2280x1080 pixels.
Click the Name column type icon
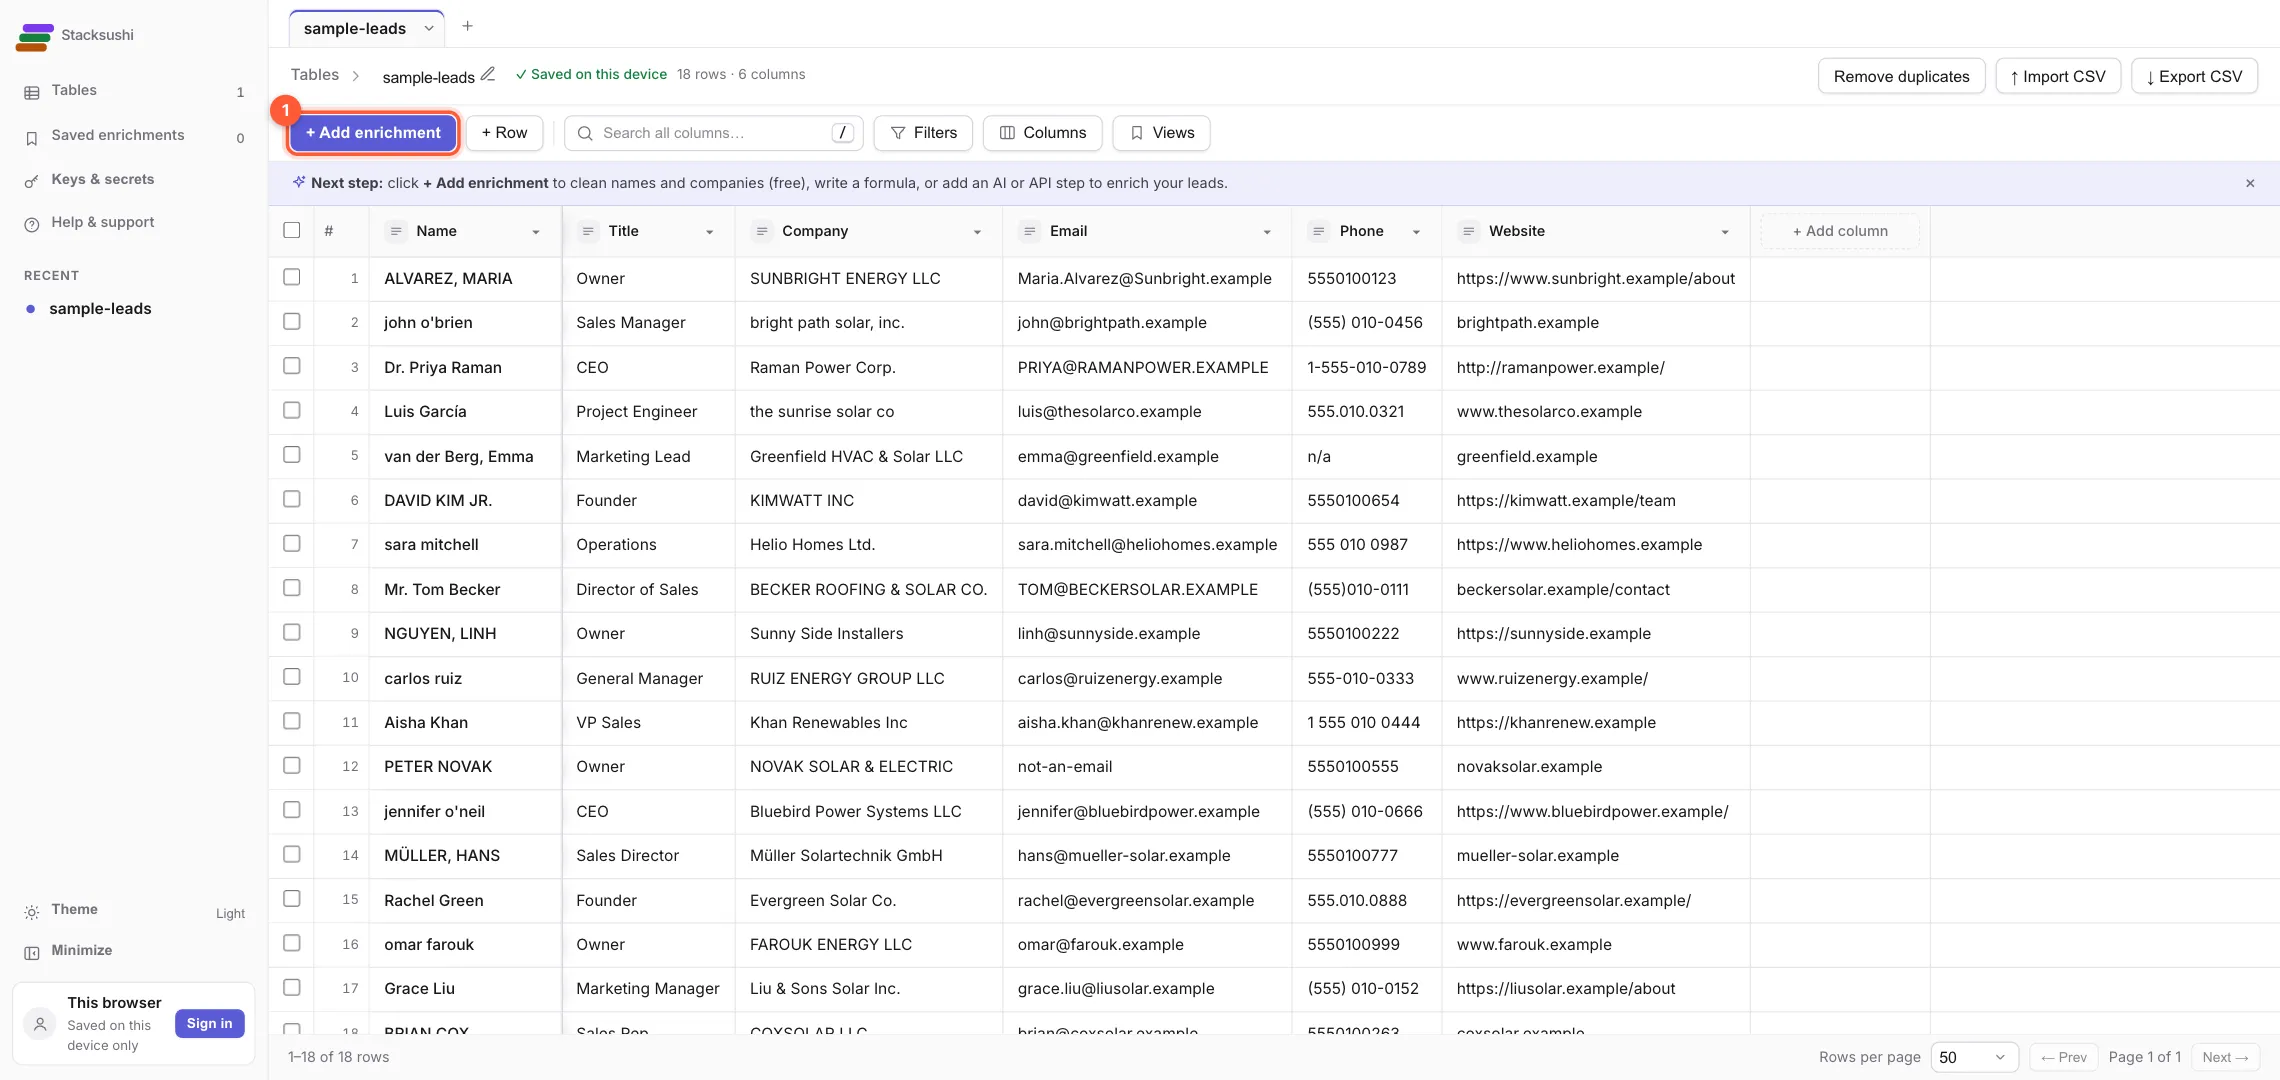point(396,231)
